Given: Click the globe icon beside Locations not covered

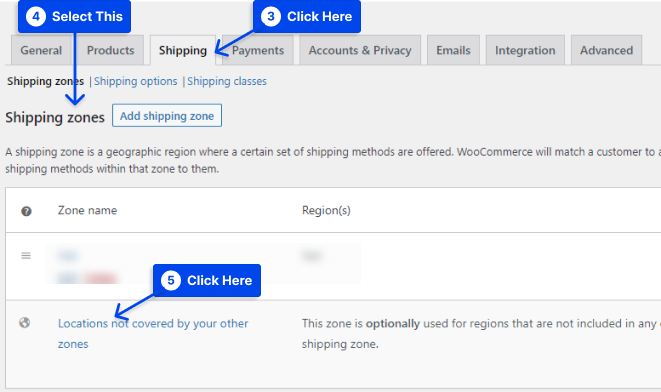Looking at the screenshot, I should tap(25, 323).
